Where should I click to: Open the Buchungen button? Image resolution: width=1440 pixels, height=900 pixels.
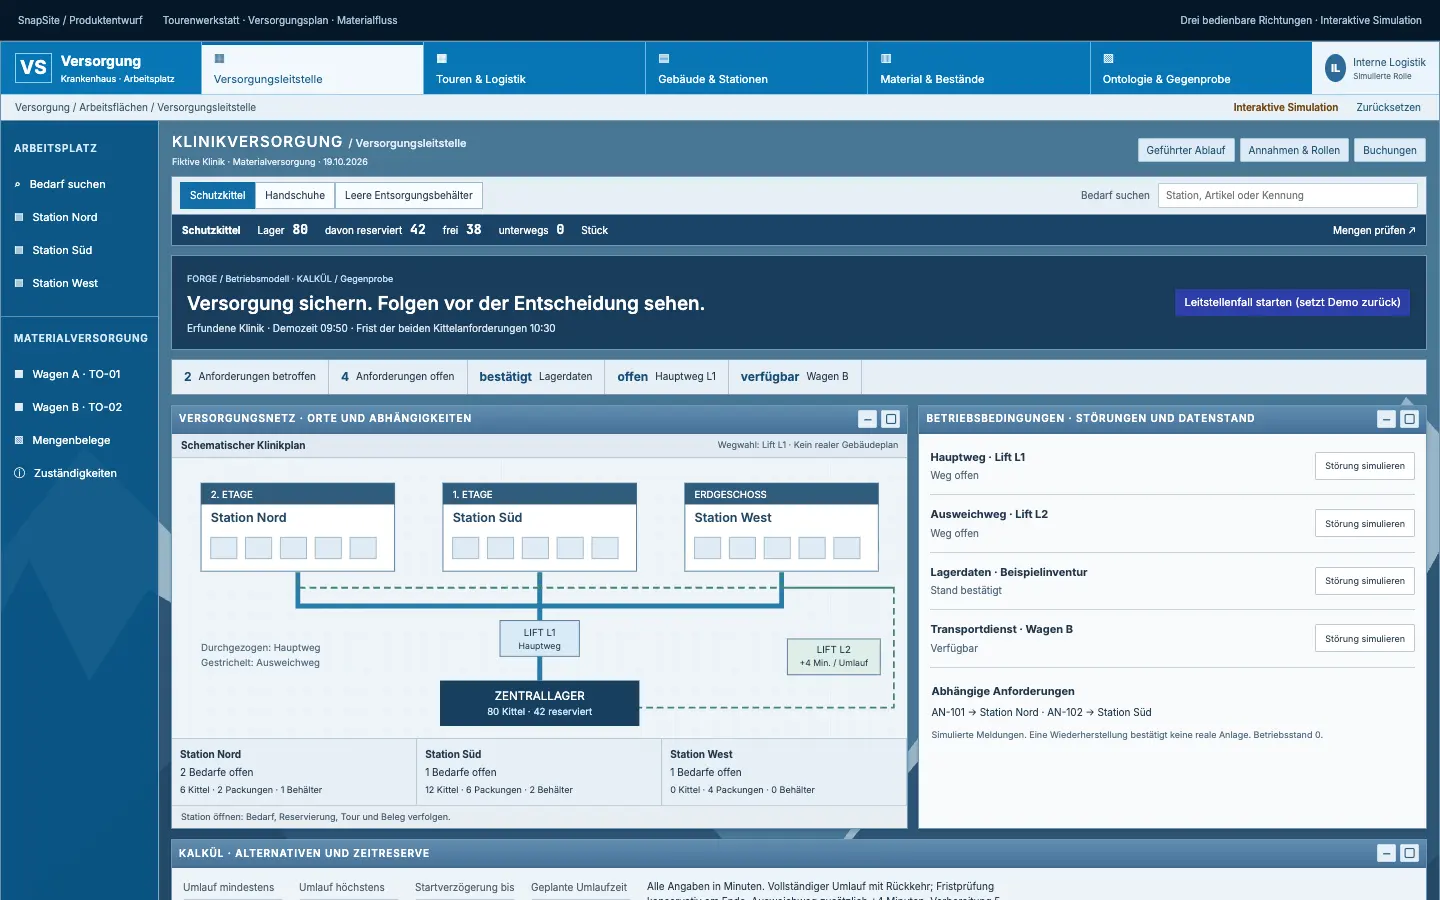(1390, 150)
